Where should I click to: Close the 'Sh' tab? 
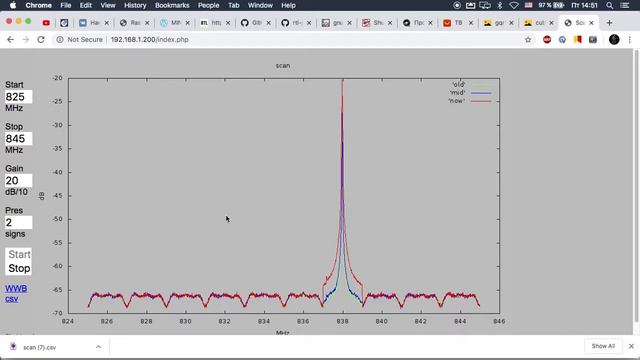point(390,23)
